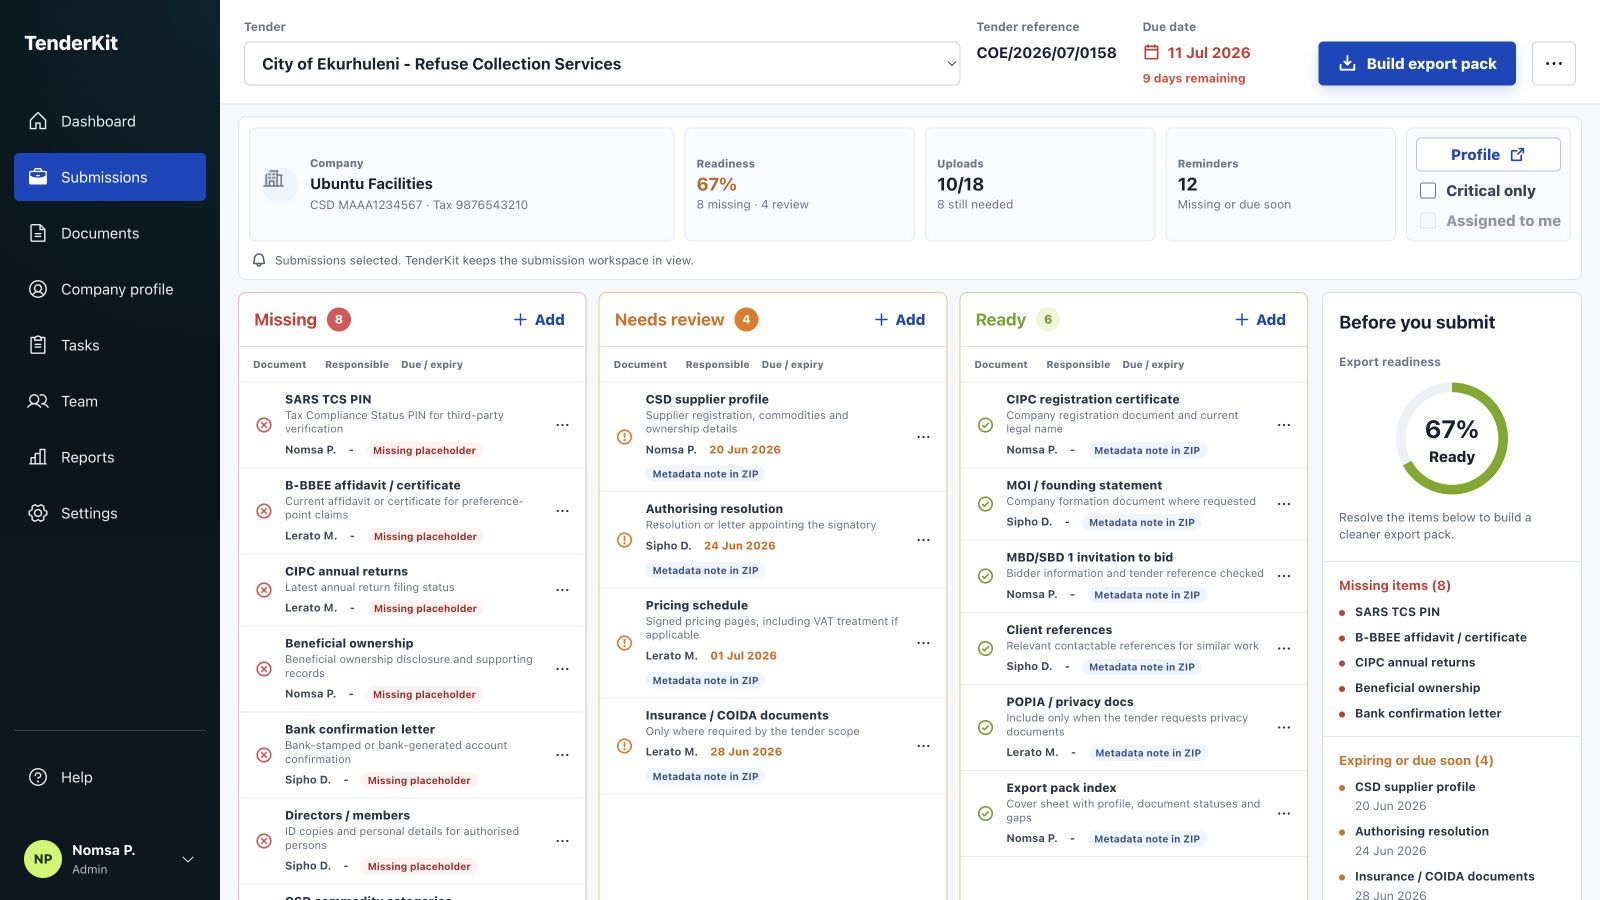Click Directors / members document title
The image size is (1600, 900).
pyautogui.click(x=347, y=815)
